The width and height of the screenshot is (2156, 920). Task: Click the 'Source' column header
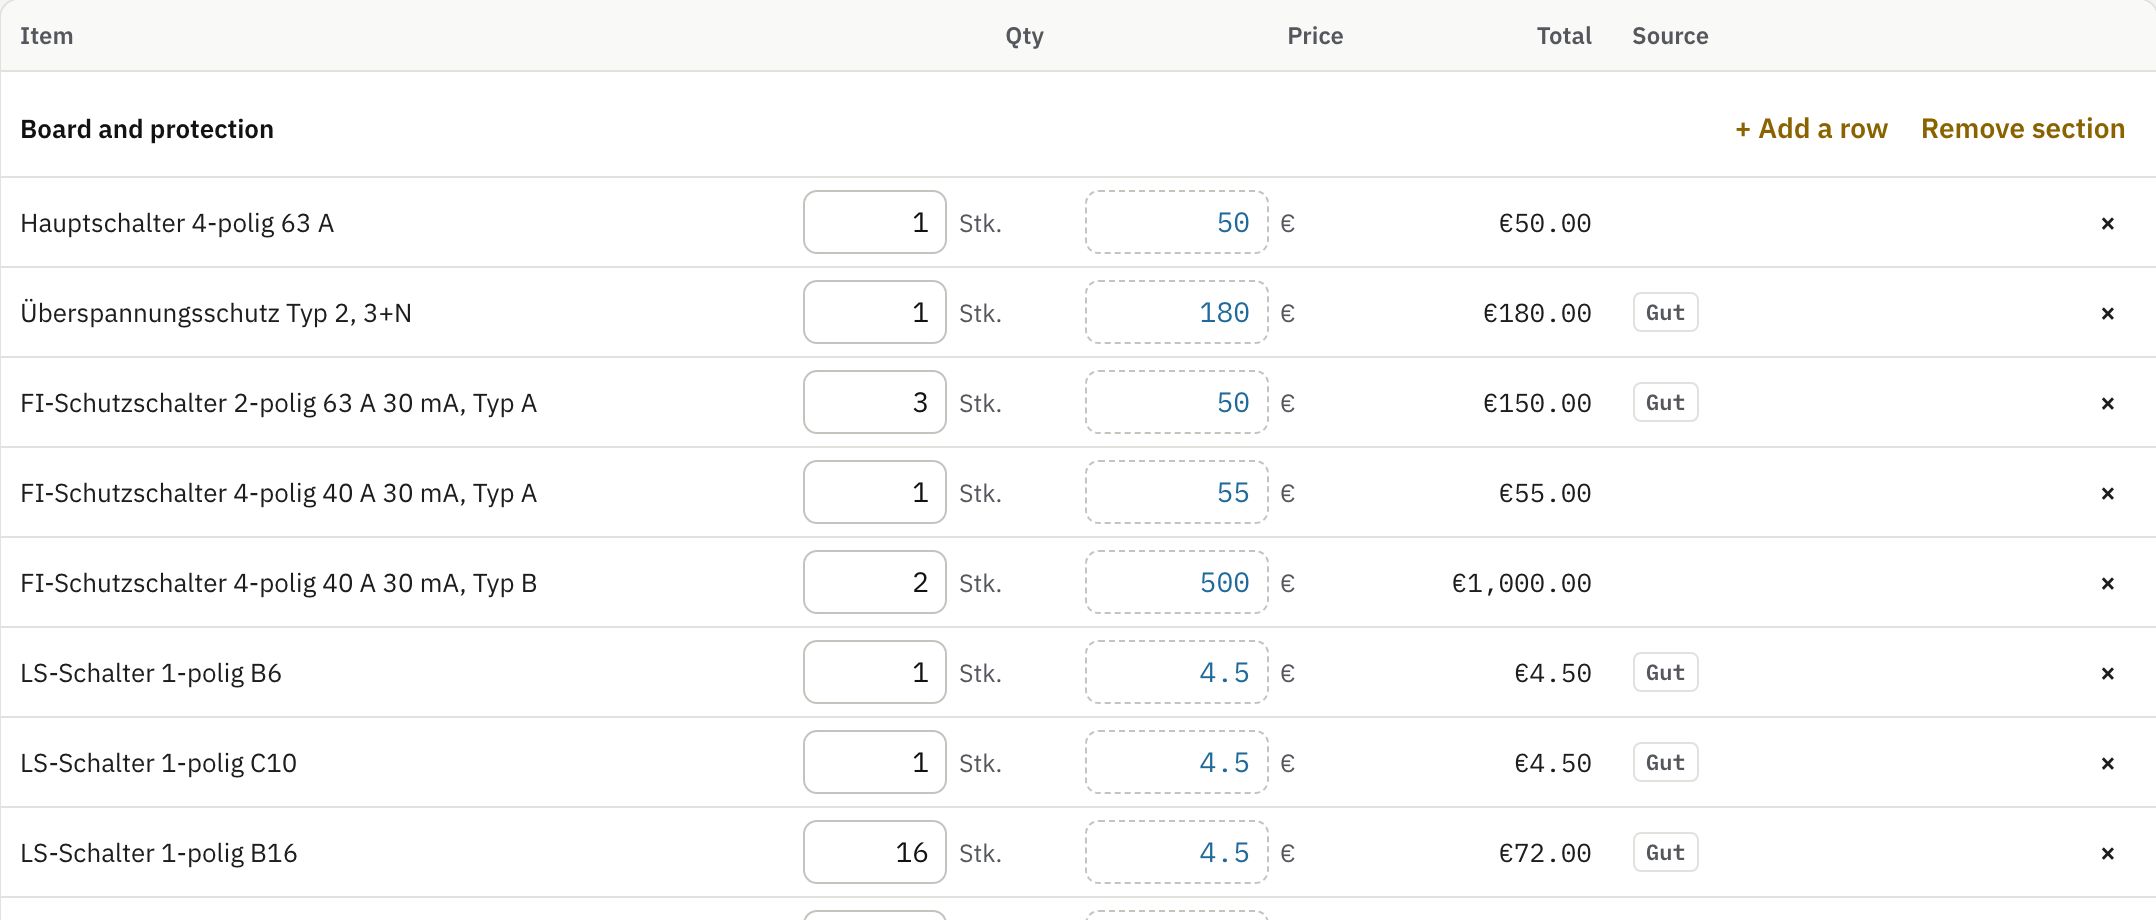coord(1670,36)
